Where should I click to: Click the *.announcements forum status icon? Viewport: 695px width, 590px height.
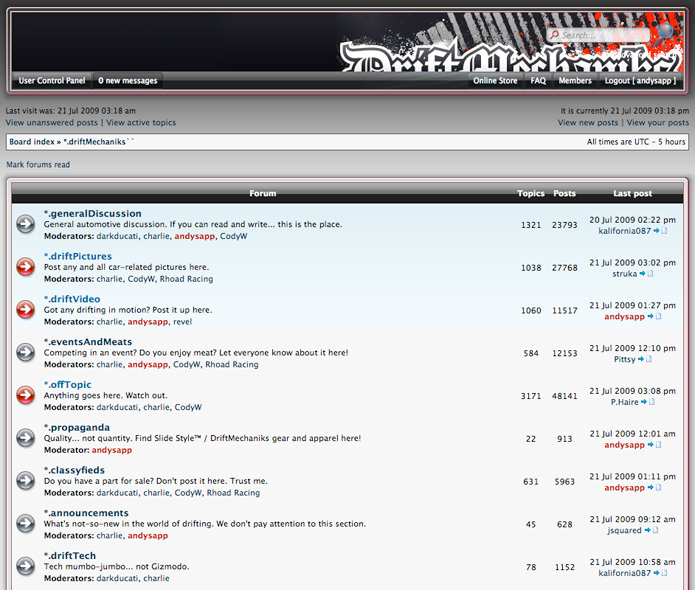pyautogui.click(x=26, y=524)
